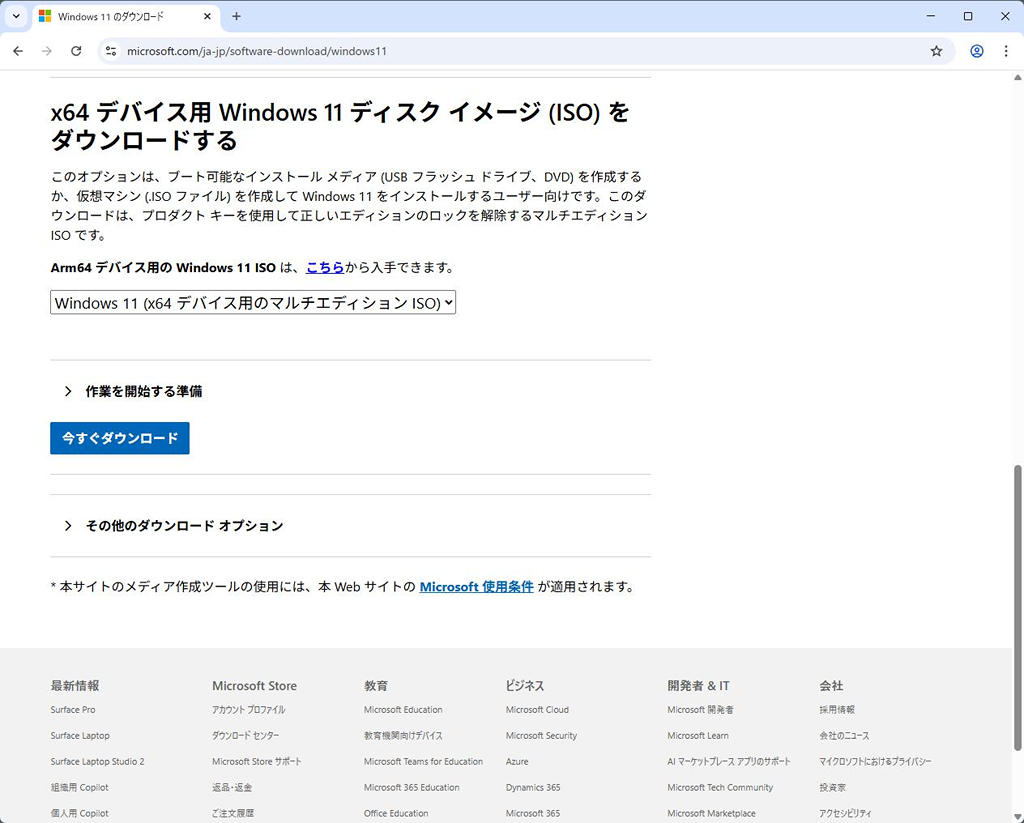Reload the page with the refresh icon

76,51
